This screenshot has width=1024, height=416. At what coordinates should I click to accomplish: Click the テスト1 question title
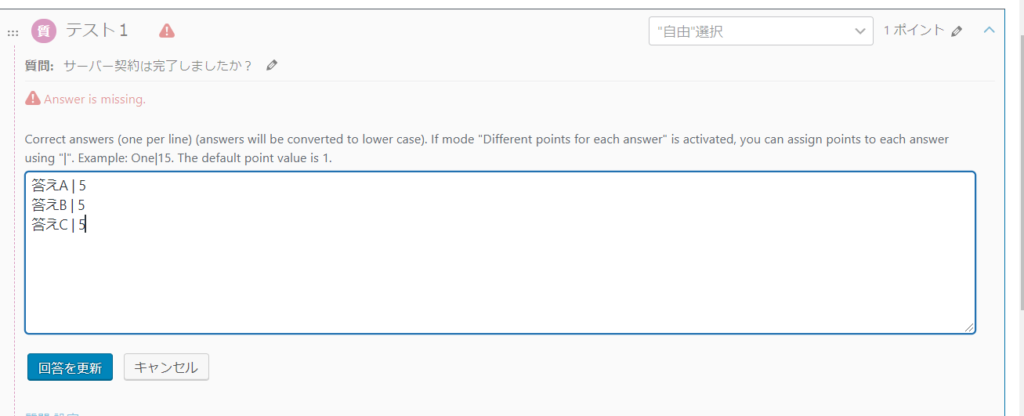coord(96,31)
